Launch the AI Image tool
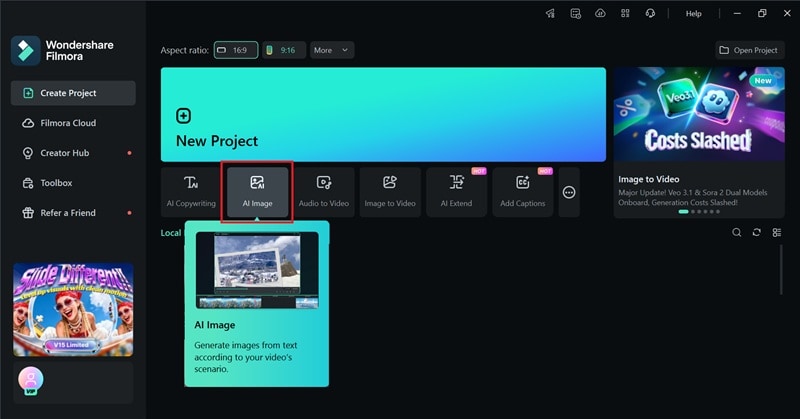Image resolution: width=800 pixels, height=419 pixels. pos(257,192)
